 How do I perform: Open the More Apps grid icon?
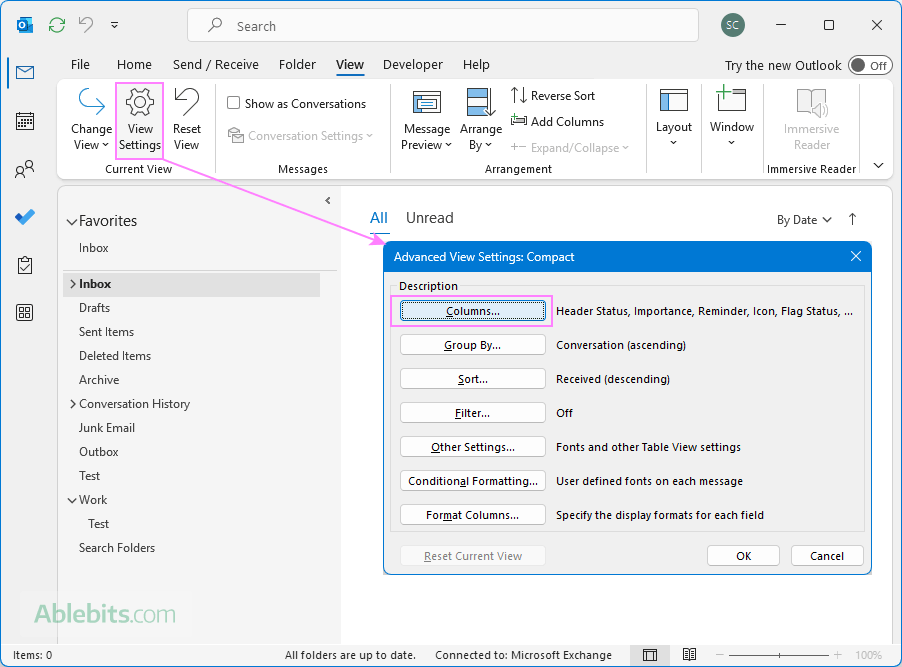pyautogui.click(x=25, y=312)
